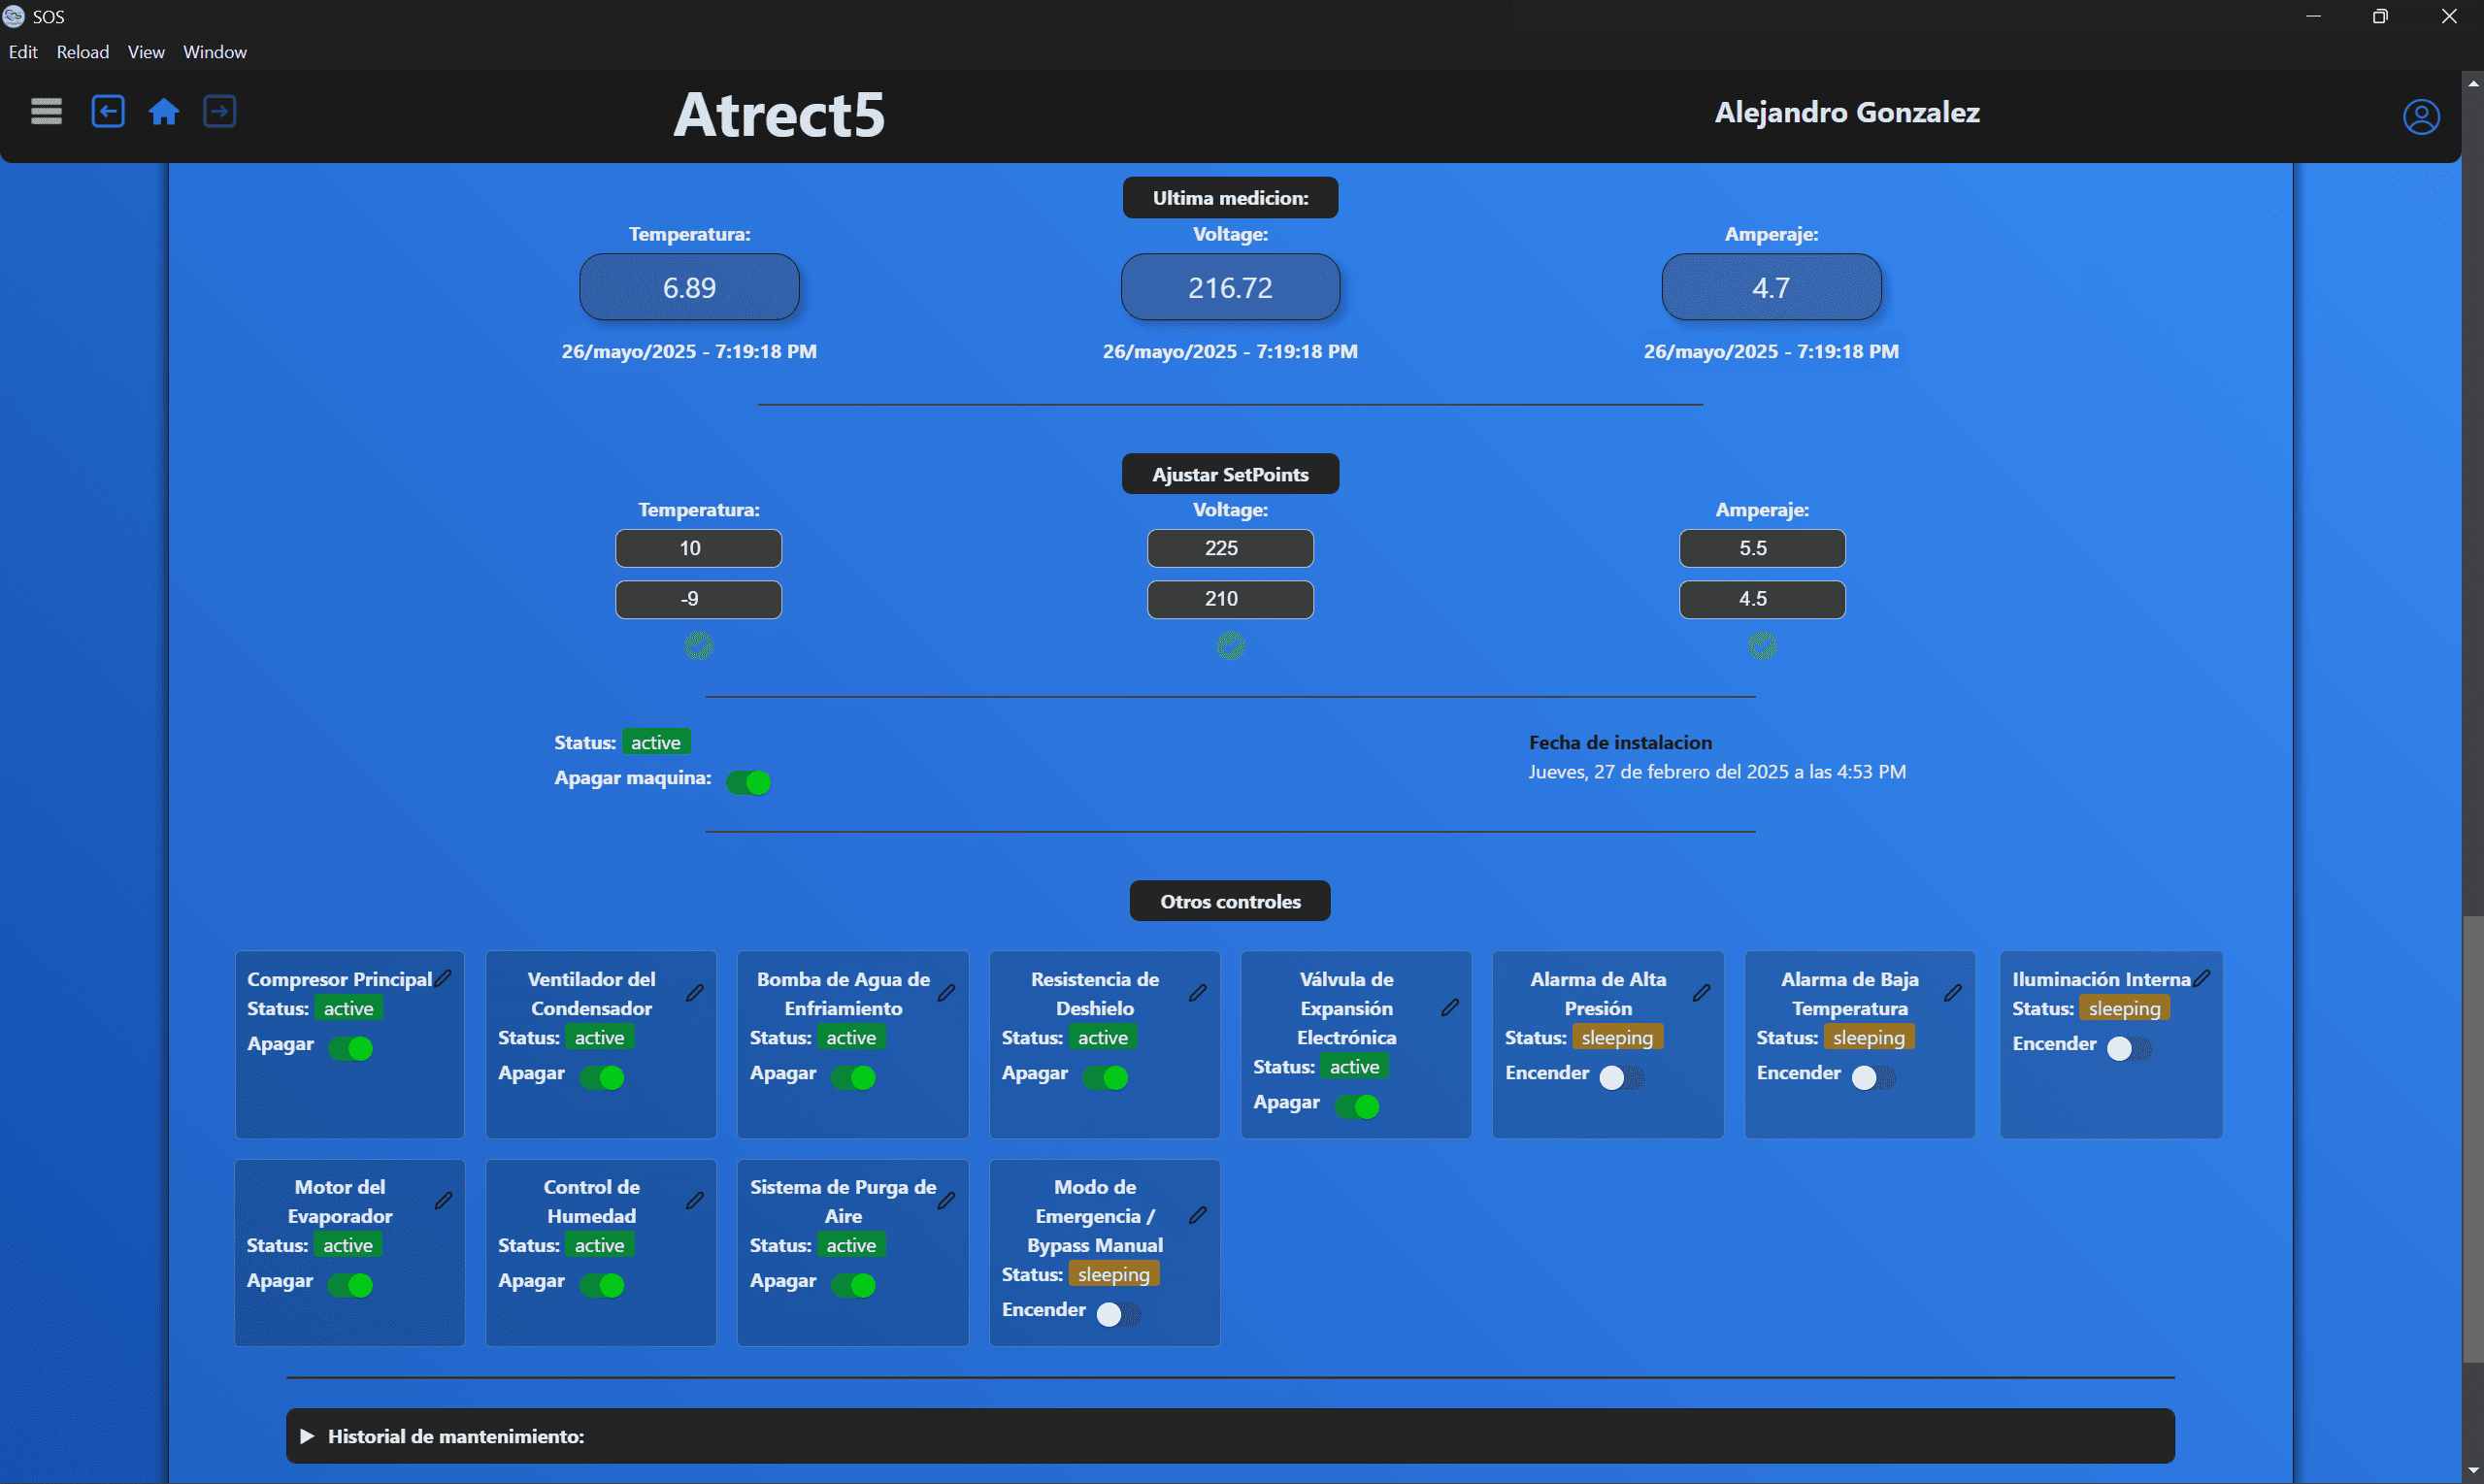2484x1484 pixels.
Task: Turn off Control de Humedad switch
Action: 602,1285
